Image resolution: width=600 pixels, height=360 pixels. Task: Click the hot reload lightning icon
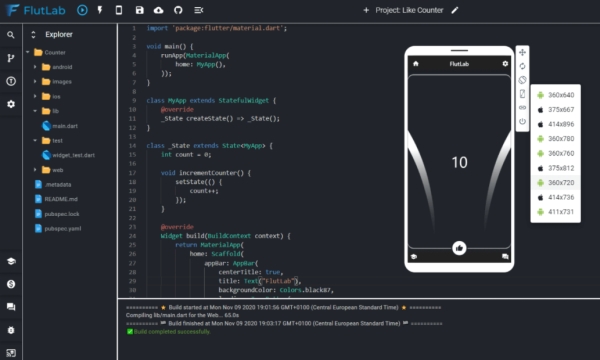100,10
